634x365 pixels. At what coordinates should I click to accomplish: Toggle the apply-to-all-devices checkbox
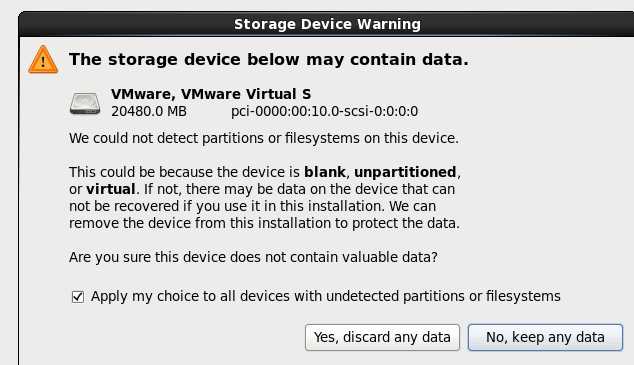click(78, 297)
